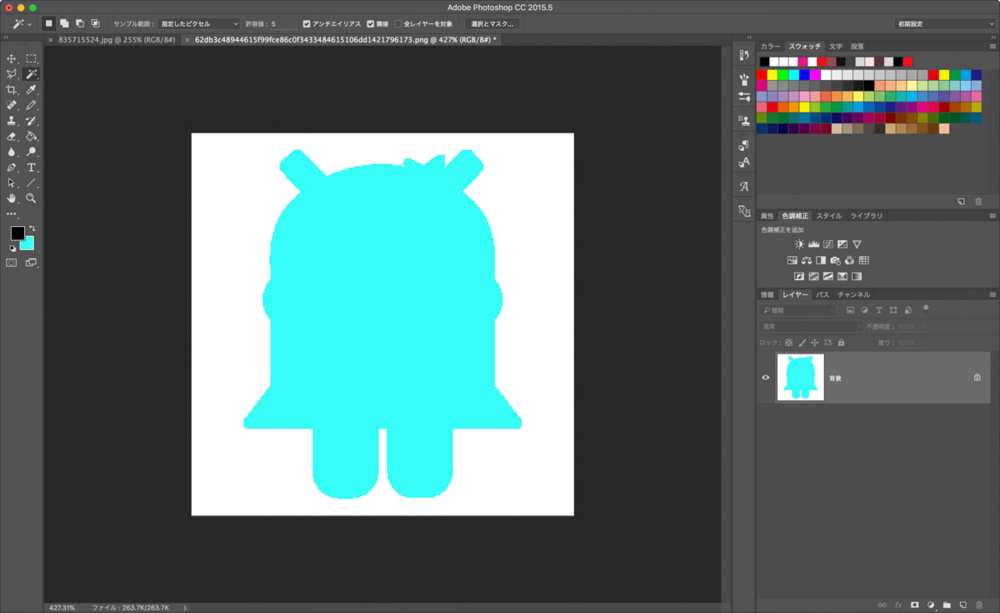Image resolution: width=1000 pixels, height=613 pixels.
Task: Choose New Selection mode in options bar
Action: pyautogui.click(x=48, y=24)
